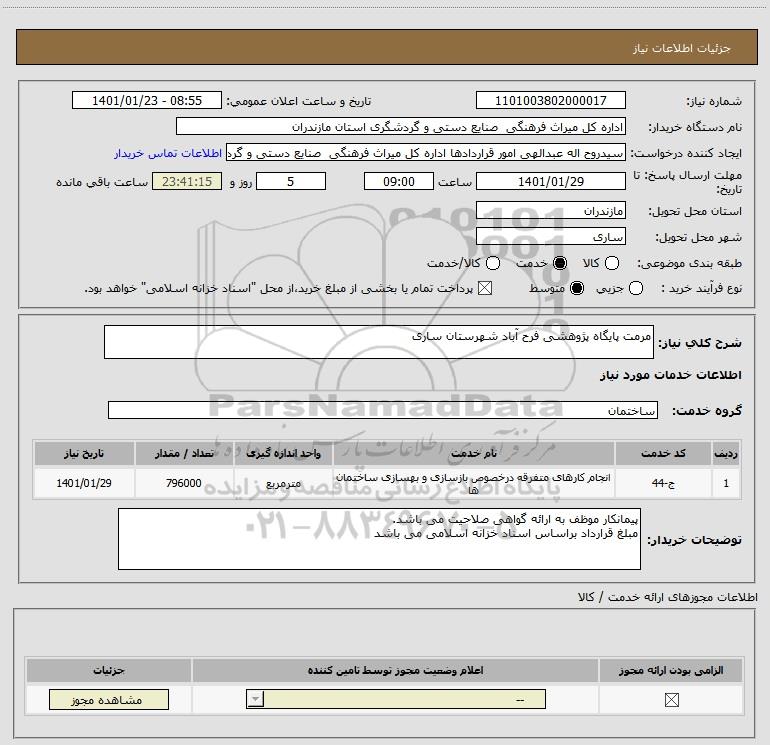Click the announcement date field 1401/01/23 - 08:55
The width and height of the screenshot is (770, 745).
point(147,100)
